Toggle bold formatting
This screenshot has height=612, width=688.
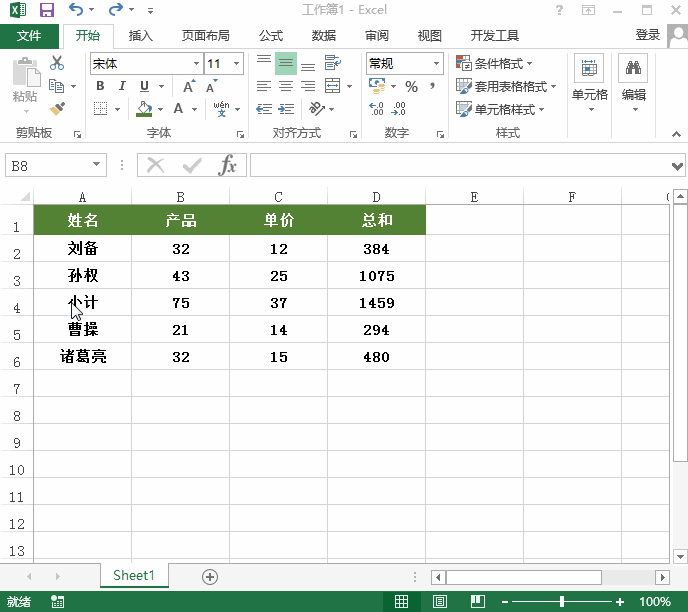[100, 86]
